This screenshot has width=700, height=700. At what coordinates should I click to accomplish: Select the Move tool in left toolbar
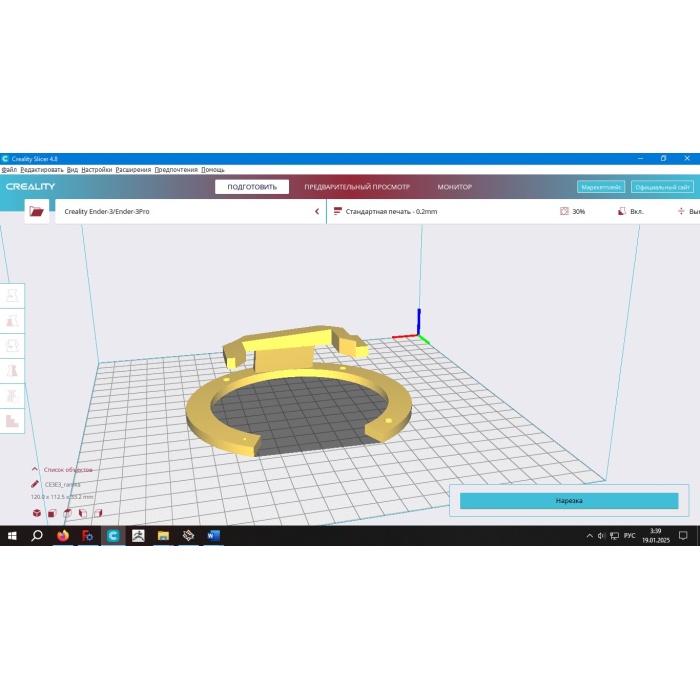click(x=12, y=296)
